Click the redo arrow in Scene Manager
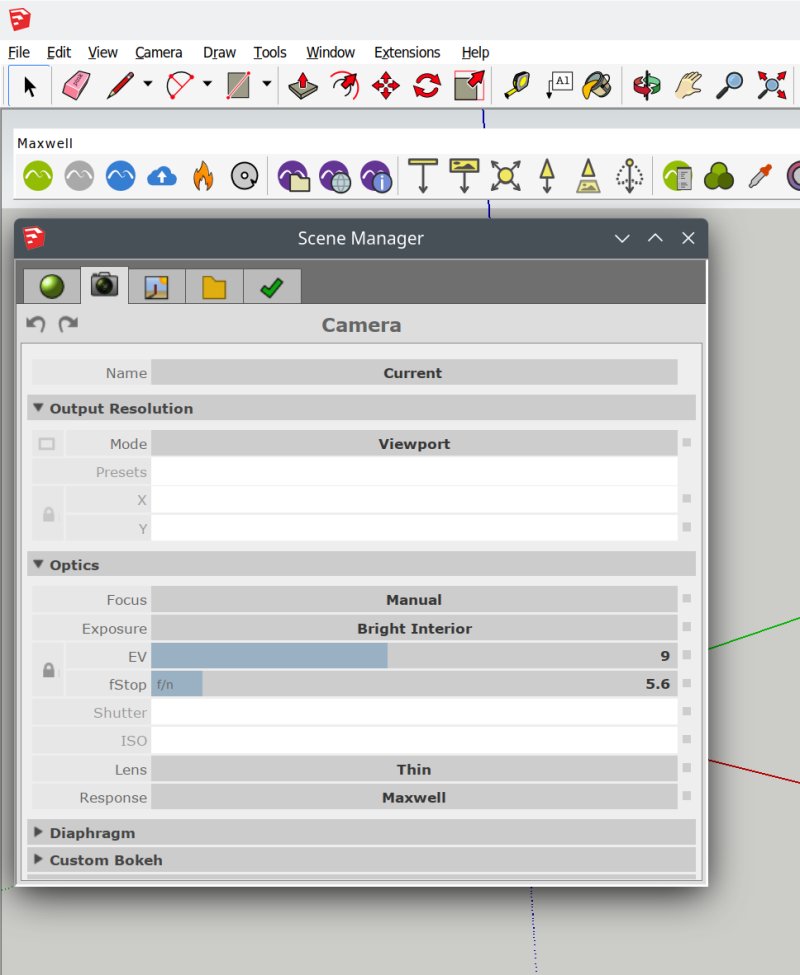Image resolution: width=800 pixels, height=975 pixels. (x=68, y=324)
